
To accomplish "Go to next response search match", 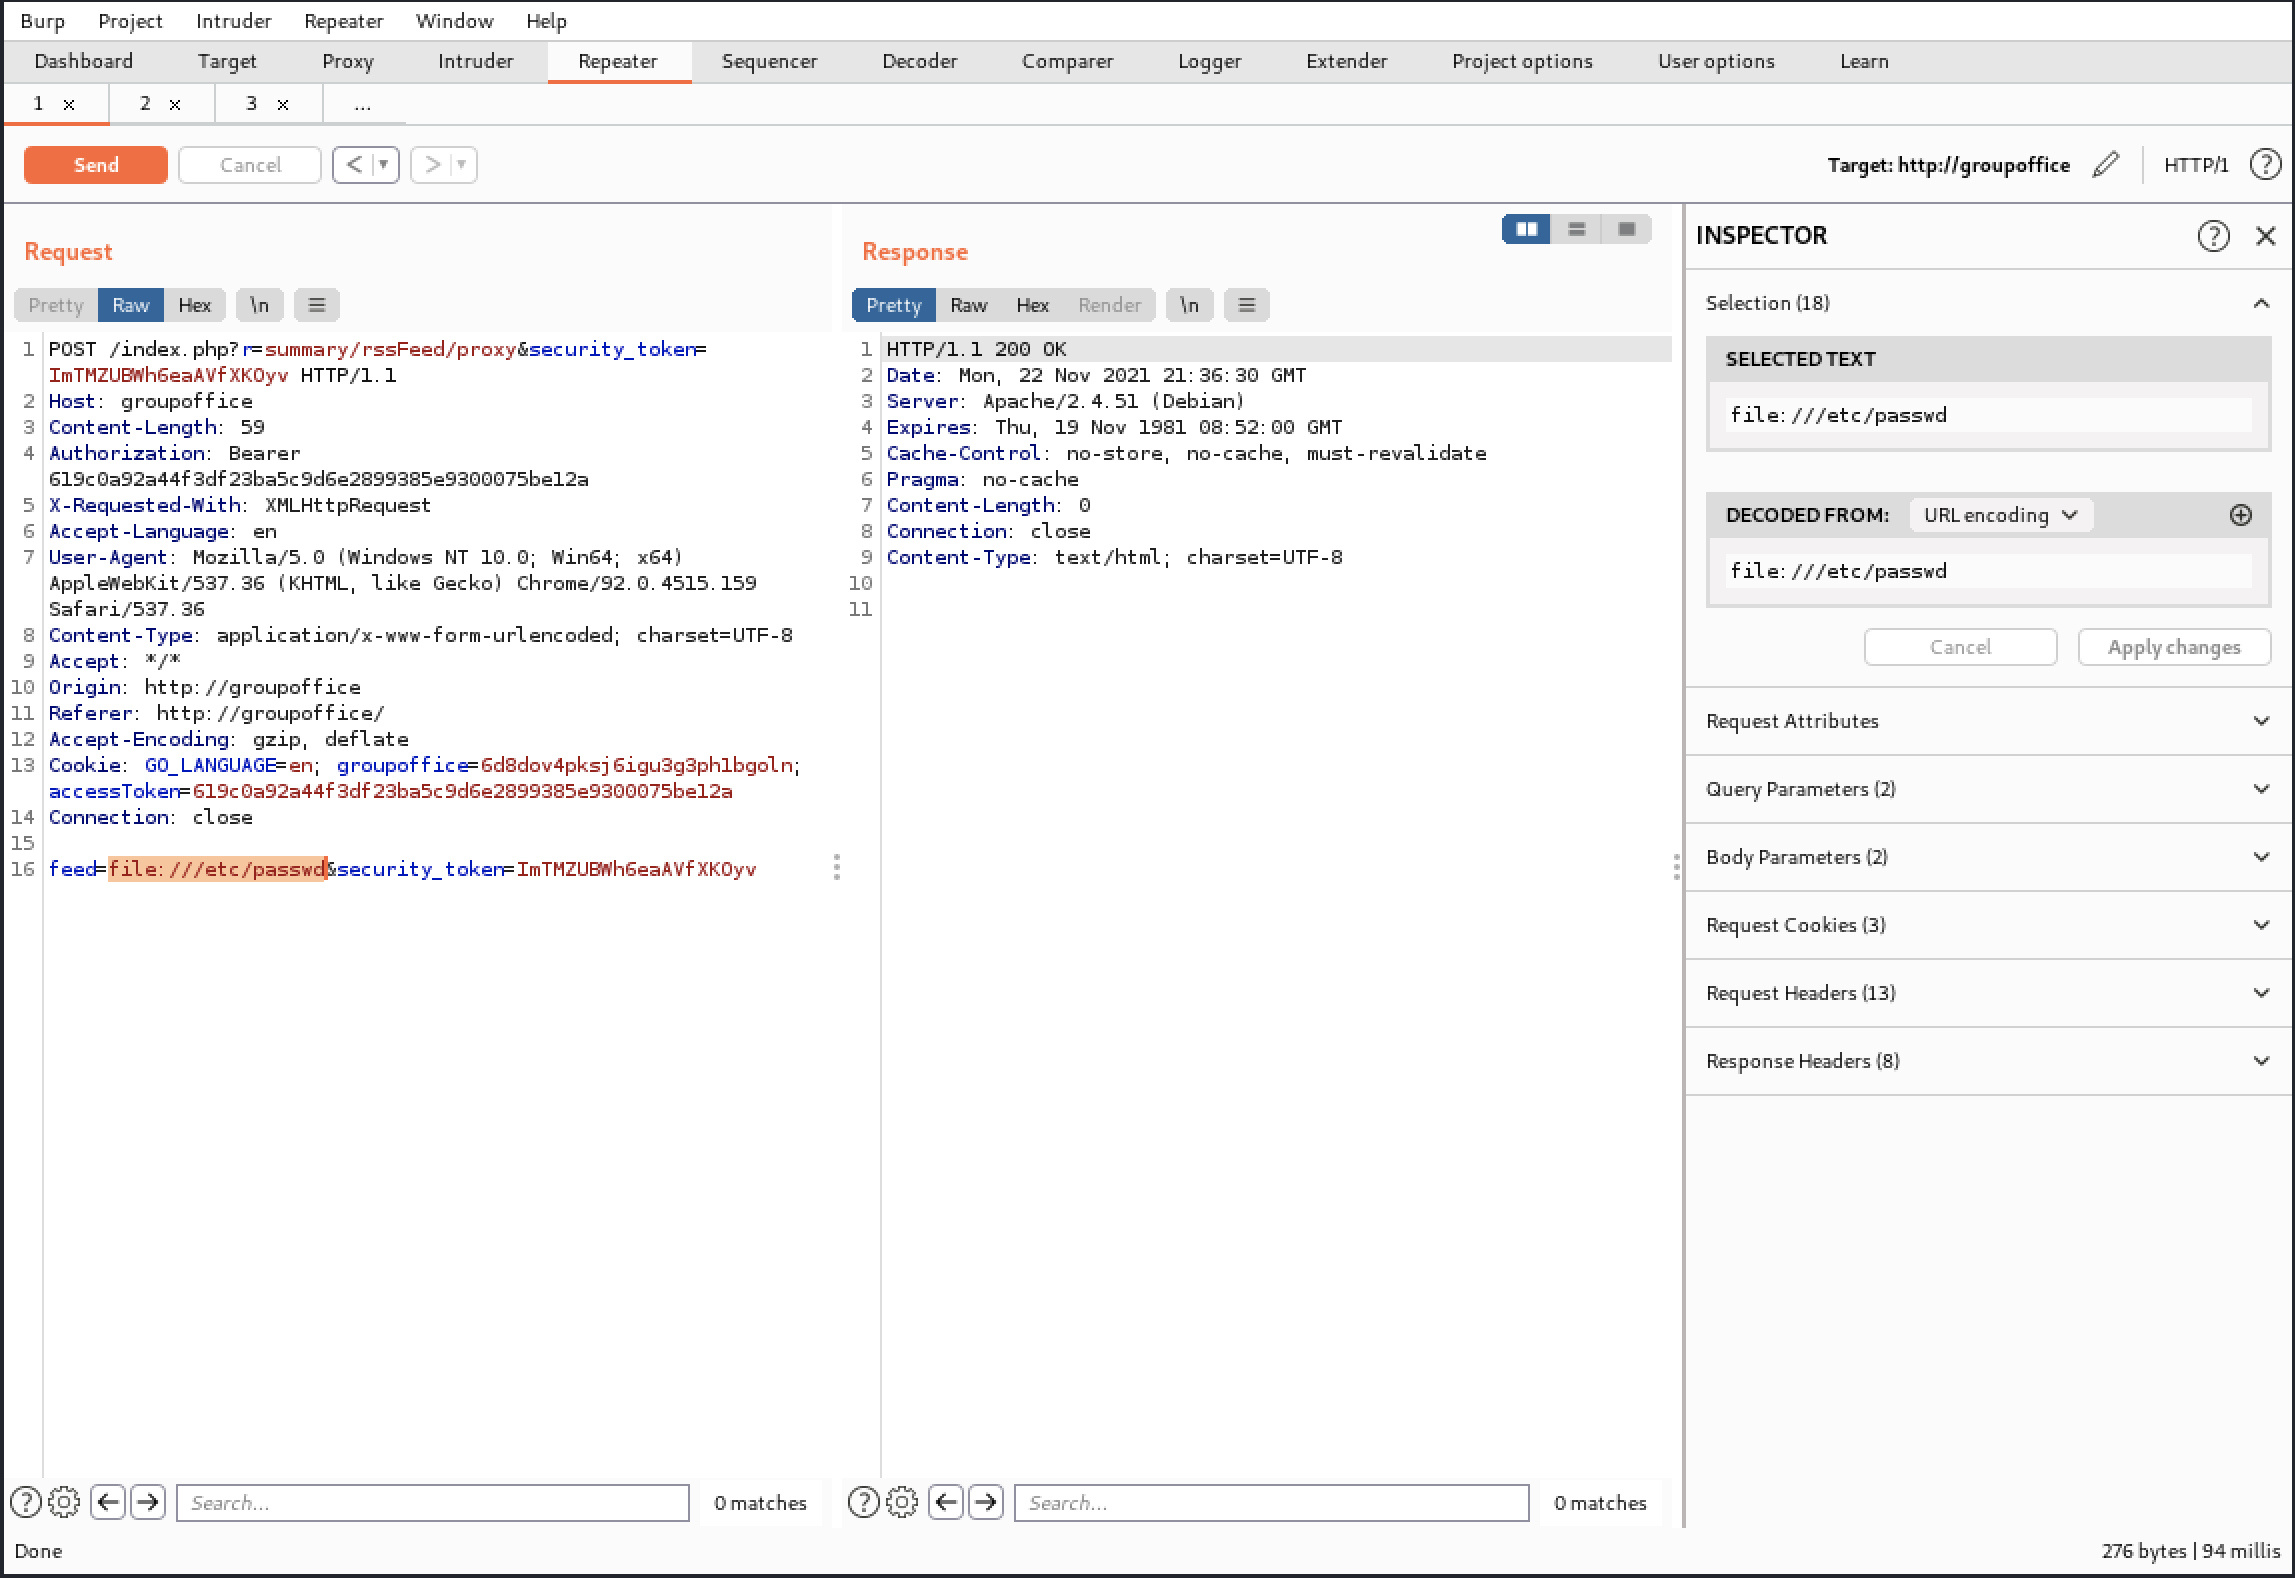I will coord(986,1502).
